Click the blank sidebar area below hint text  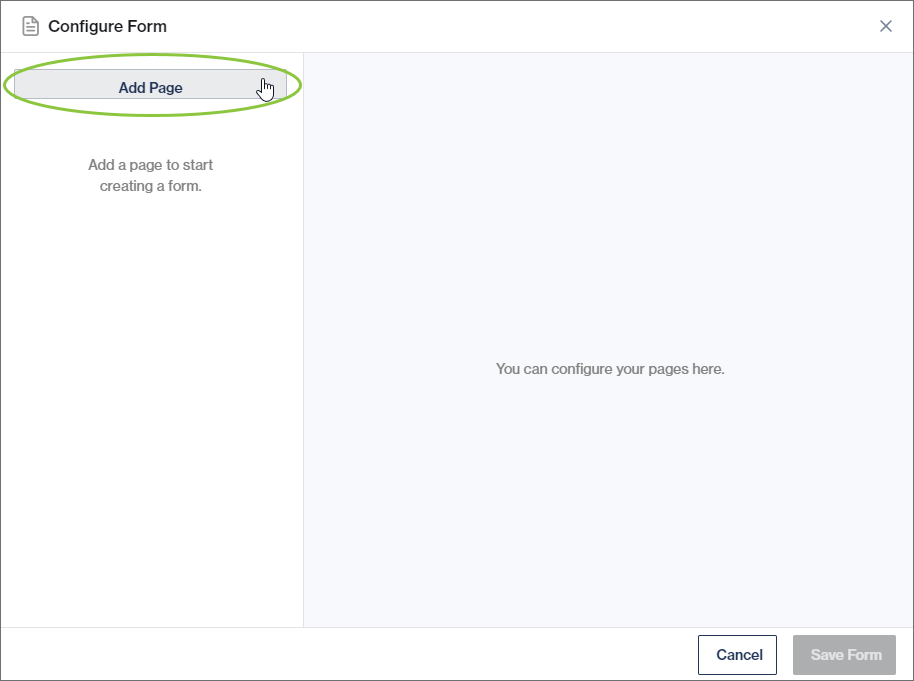pyautogui.click(x=150, y=400)
